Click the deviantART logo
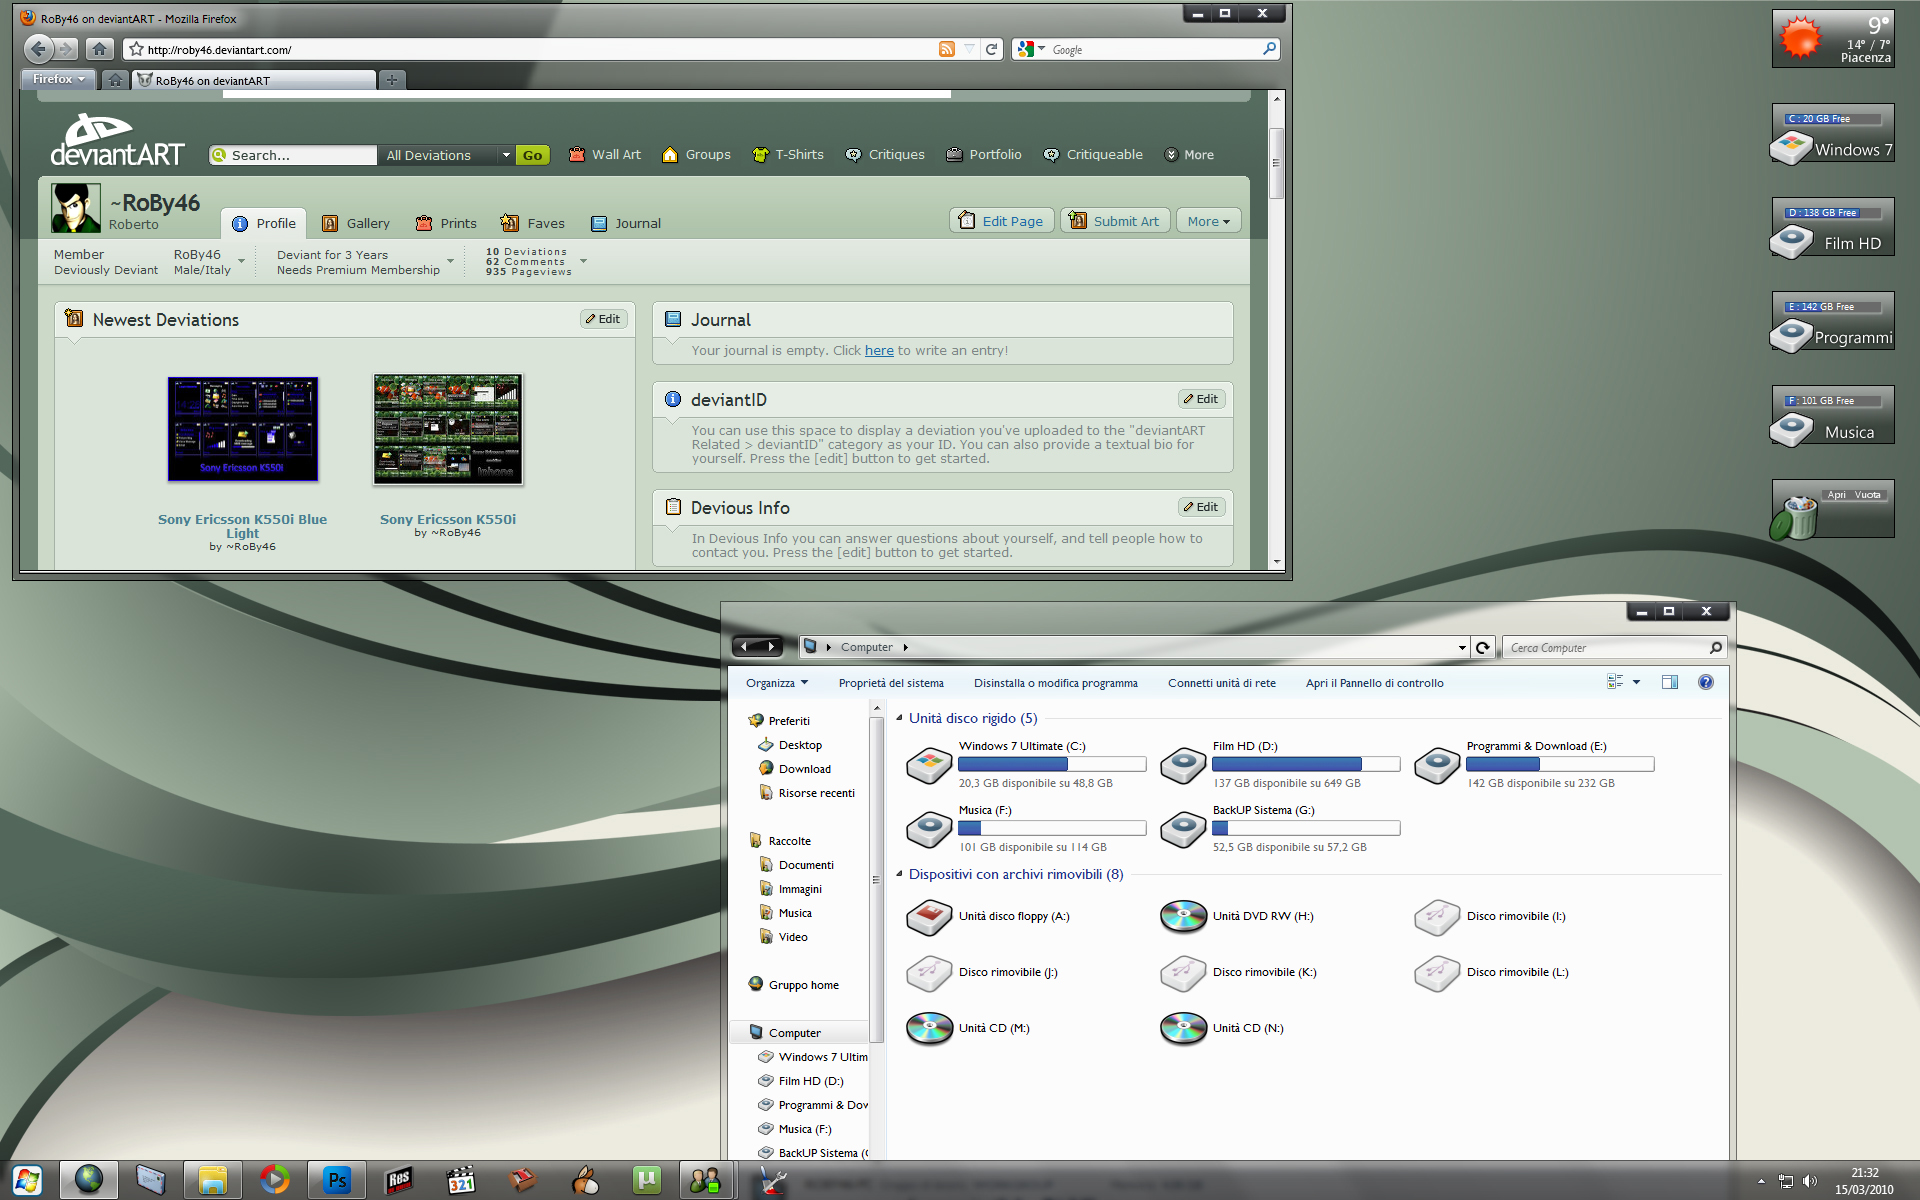Image resolution: width=1920 pixels, height=1200 pixels. [117, 140]
